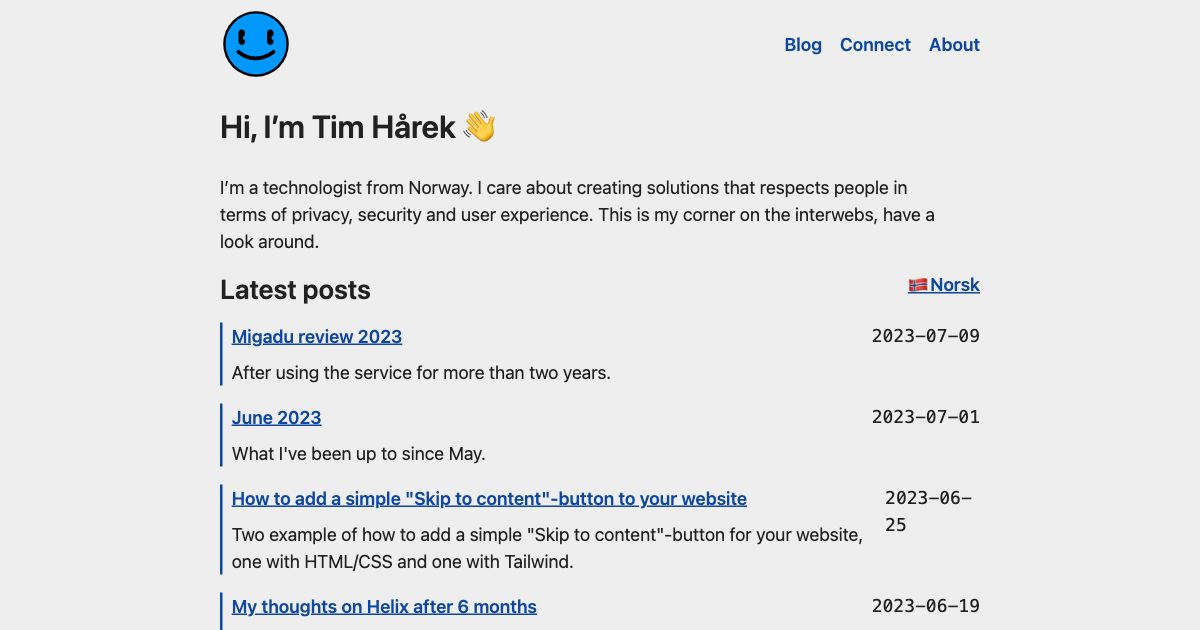This screenshot has width=1200, height=630.
Task: Open the Helix thoughts article
Action: (x=384, y=606)
